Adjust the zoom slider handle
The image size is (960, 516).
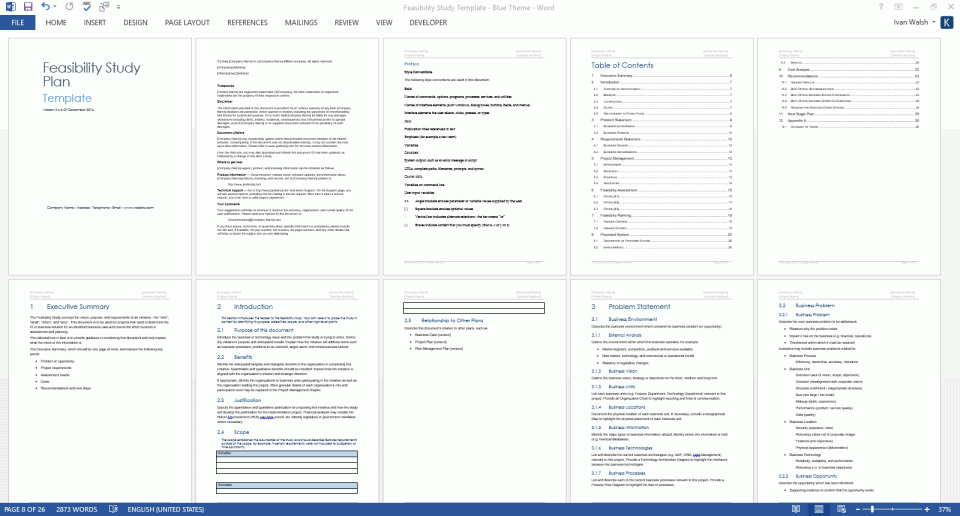point(872,509)
